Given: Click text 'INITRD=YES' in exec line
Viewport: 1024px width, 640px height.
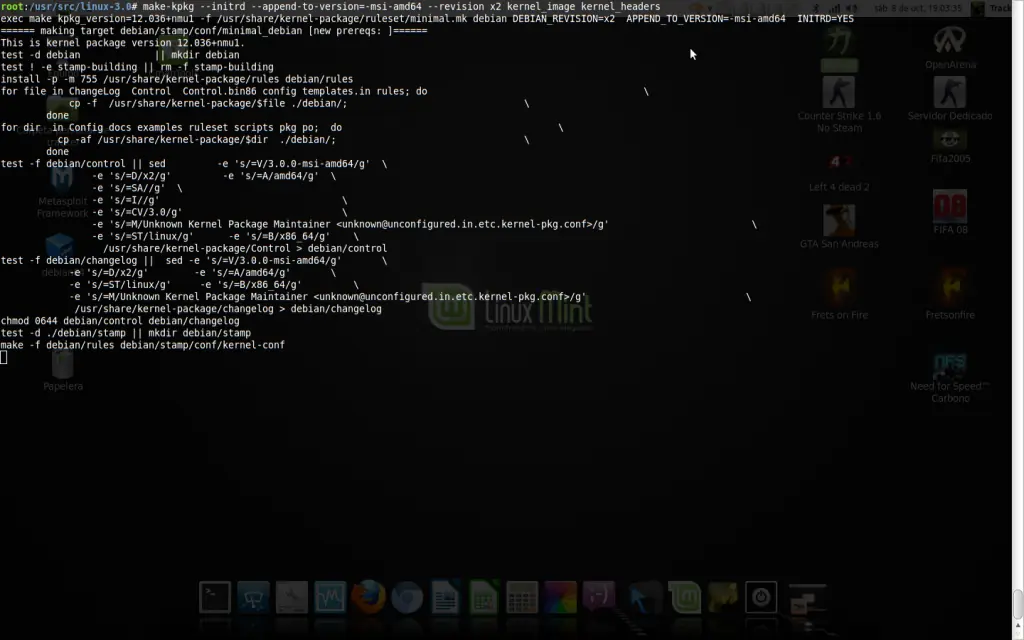Looking at the screenshot, I should point(825,19).
